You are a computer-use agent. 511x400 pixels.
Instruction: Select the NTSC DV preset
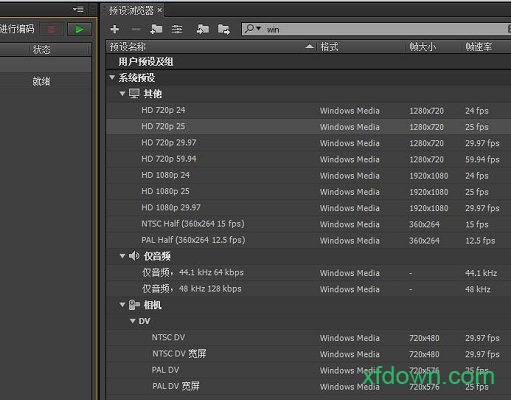pyautogui.click(x=308, y=338)
